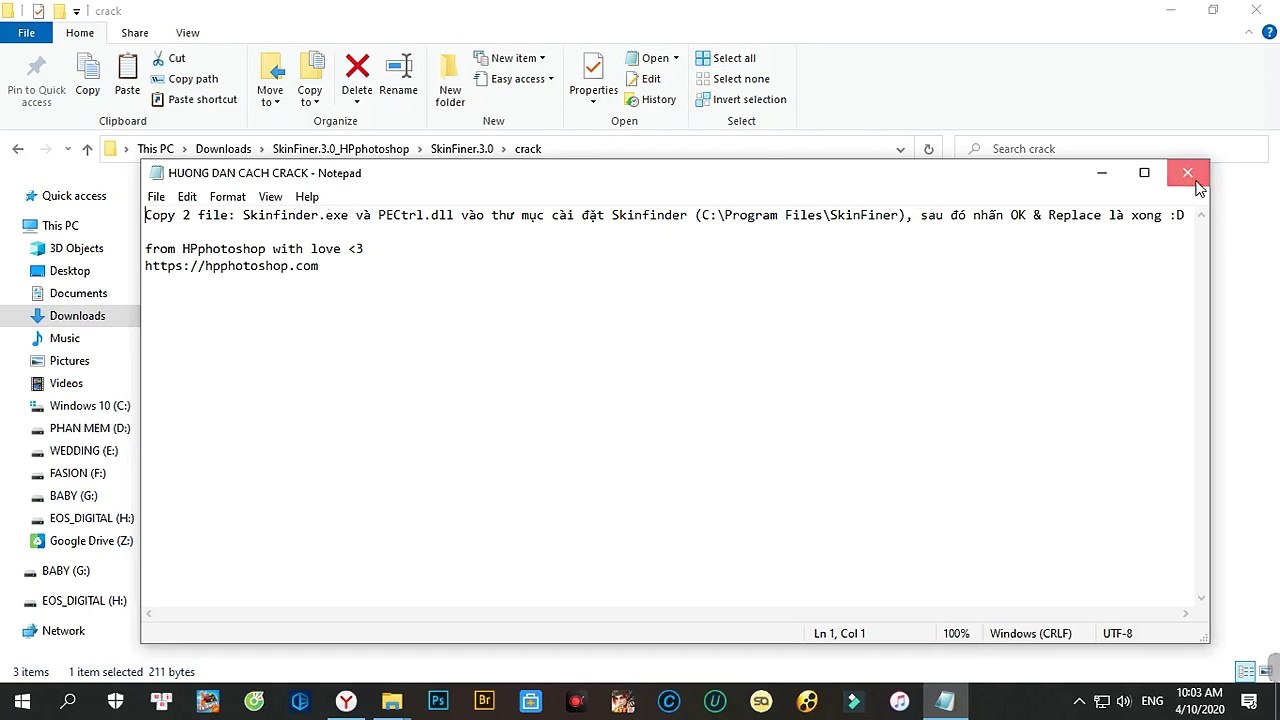Image resolution: width=1280 pixels, height=720 pixels.
Task: Go up one folder level arrow
Action: click(x=87, y=149)
